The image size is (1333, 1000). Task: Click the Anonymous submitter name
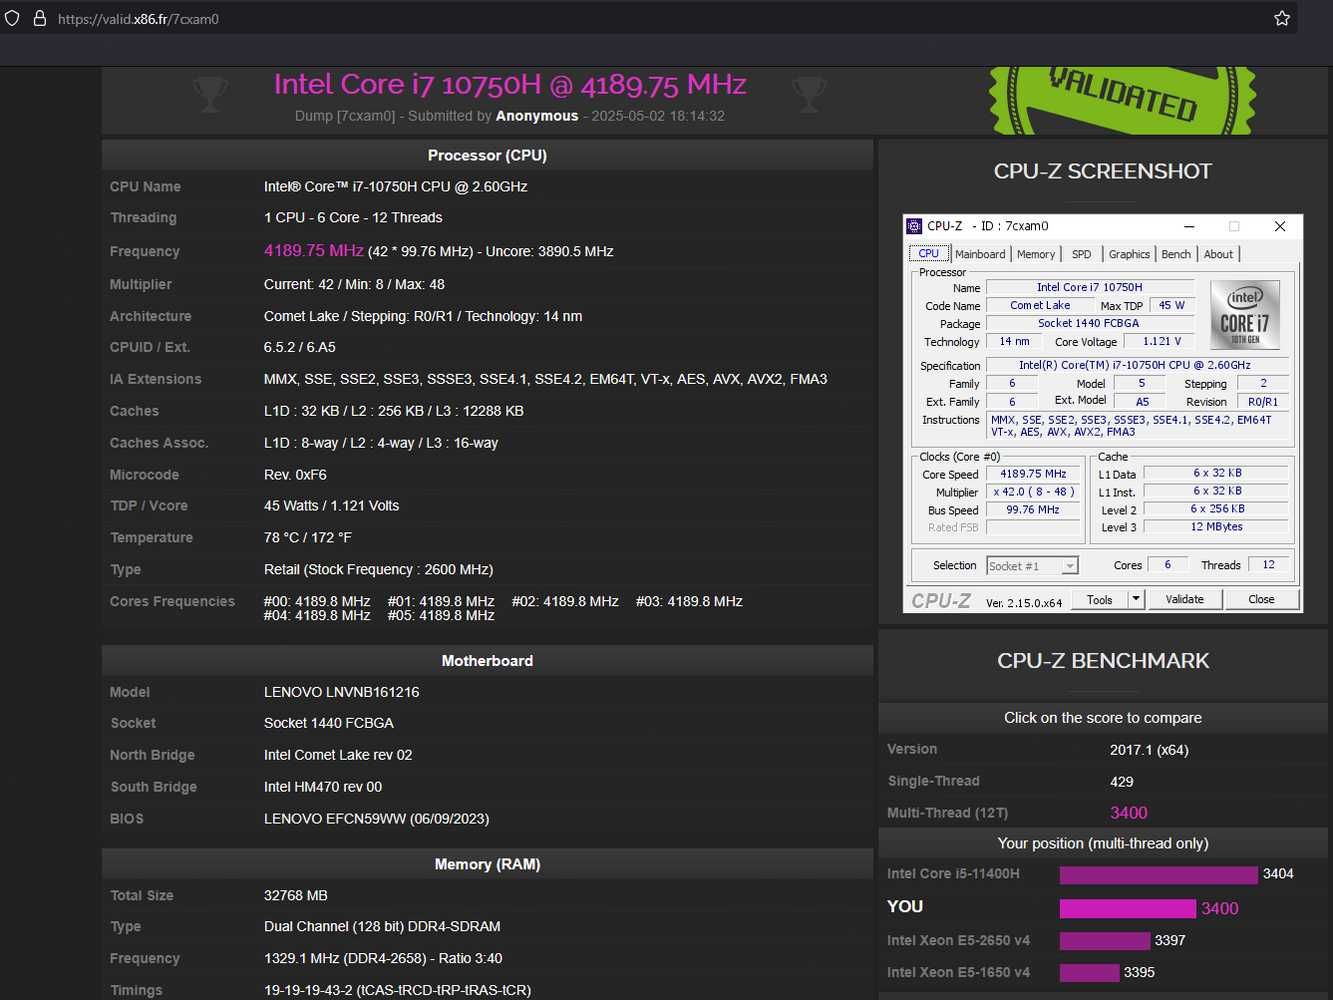[x=537, y=116]
